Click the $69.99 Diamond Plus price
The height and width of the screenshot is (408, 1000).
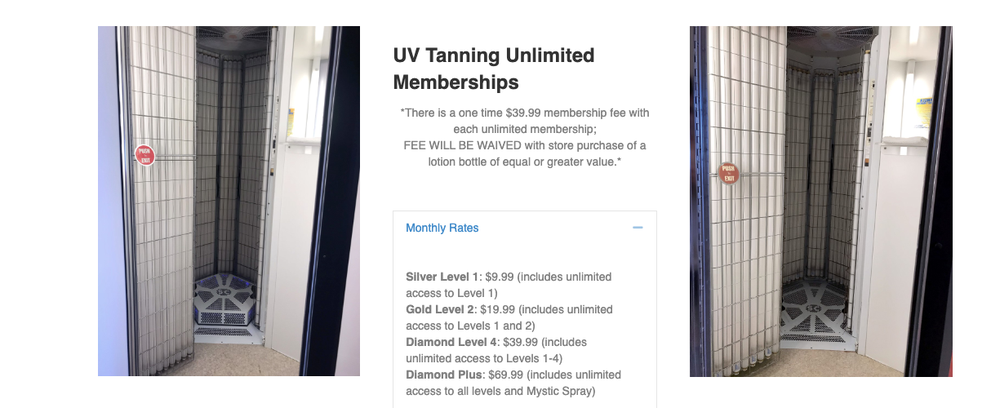tap(509, 374)
